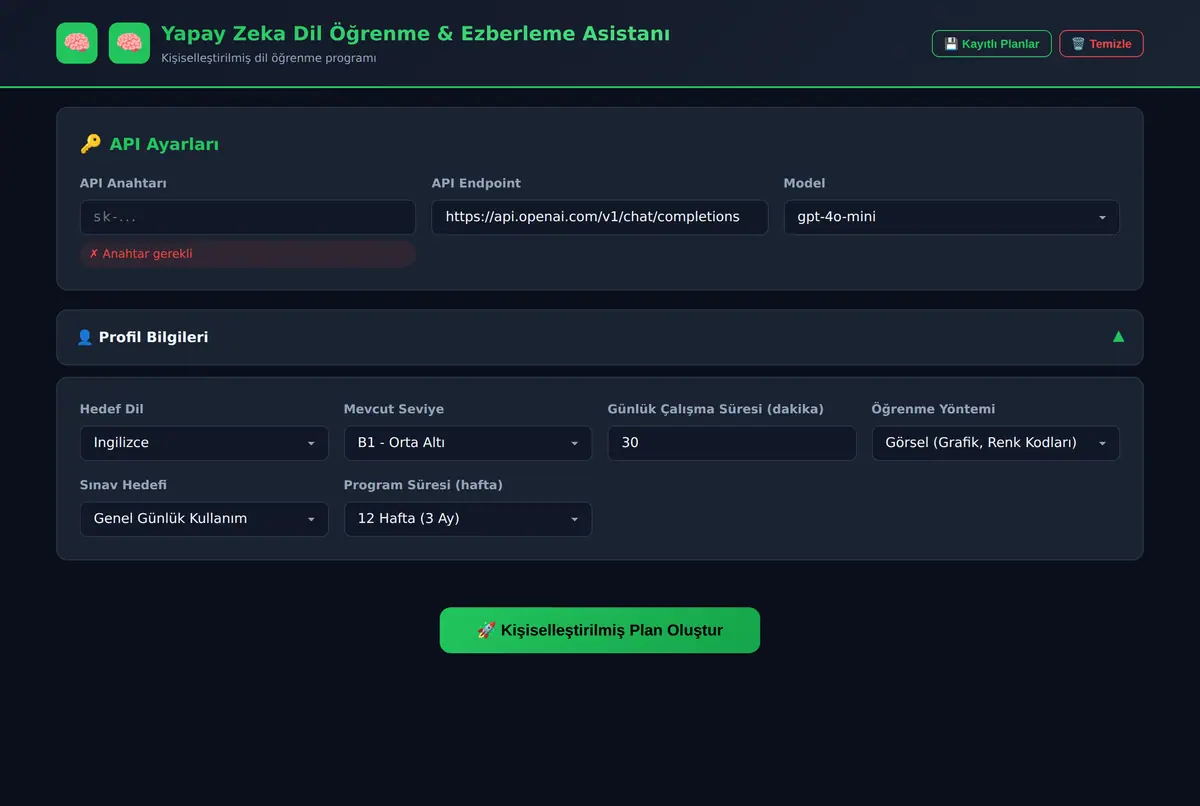Image resolution: width=1200 pixels, height=806 pixels.
Task: Expand the Mevcut Seviye dropdown
Action: click(x=468, y=443)
